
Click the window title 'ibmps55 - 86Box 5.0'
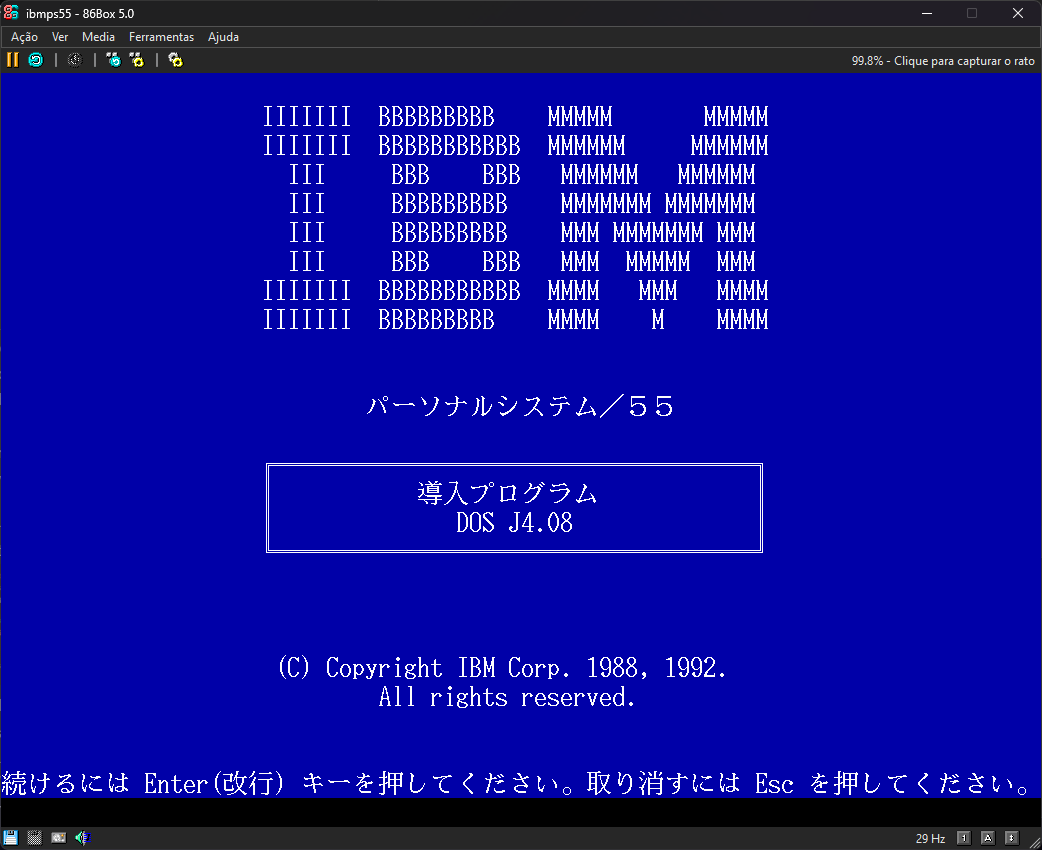[80, 13]
